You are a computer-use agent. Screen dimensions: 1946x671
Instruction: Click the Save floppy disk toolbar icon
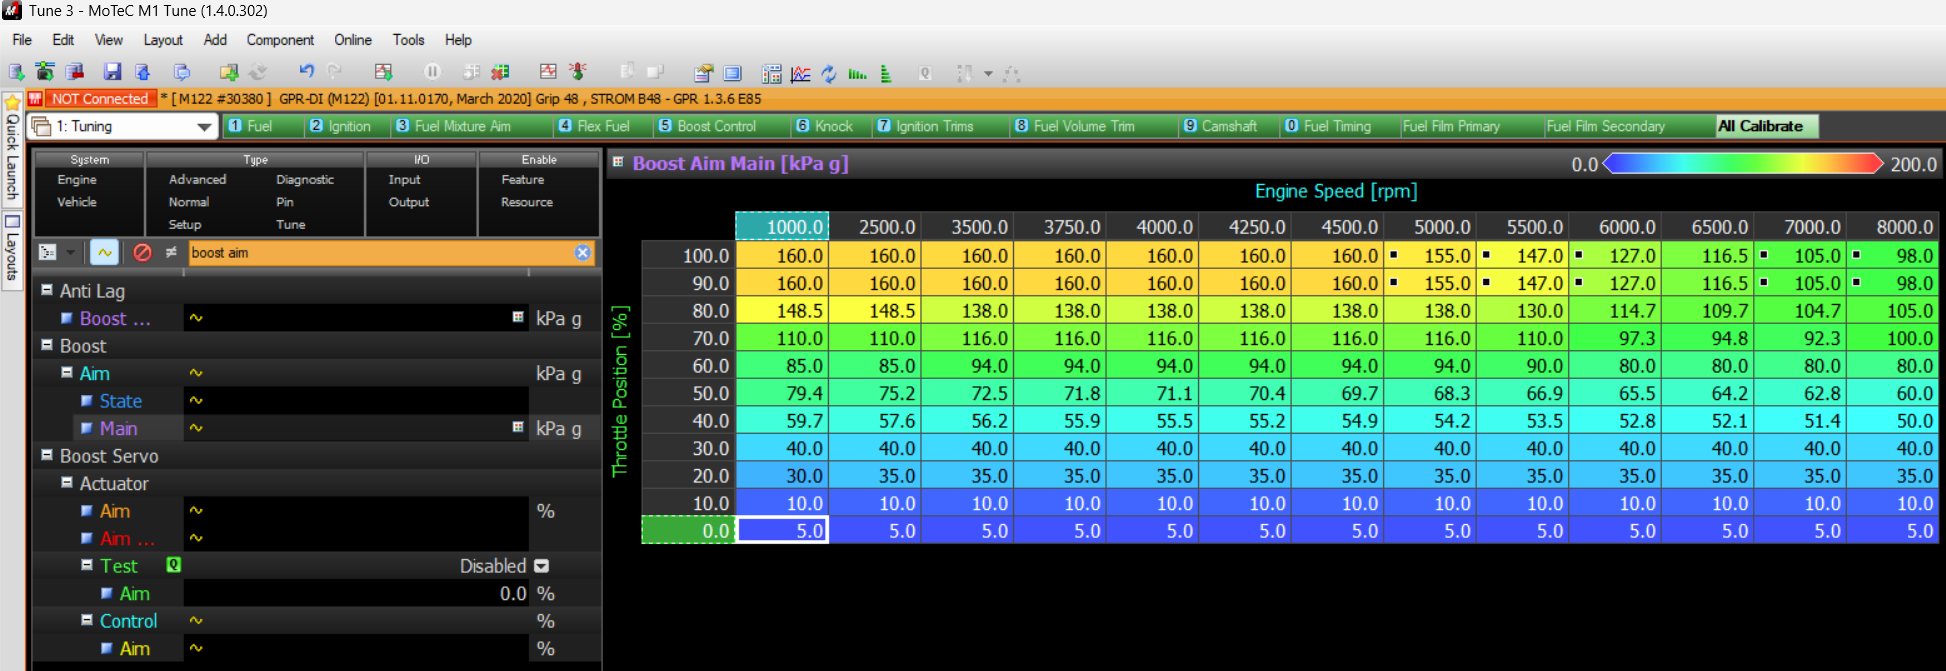tap(113, 72)
